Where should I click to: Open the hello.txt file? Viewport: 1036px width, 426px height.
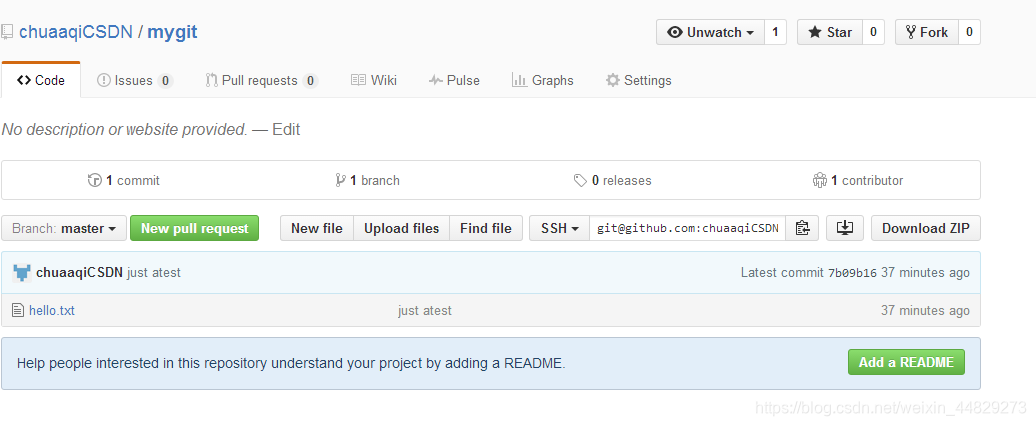point(52,310)
